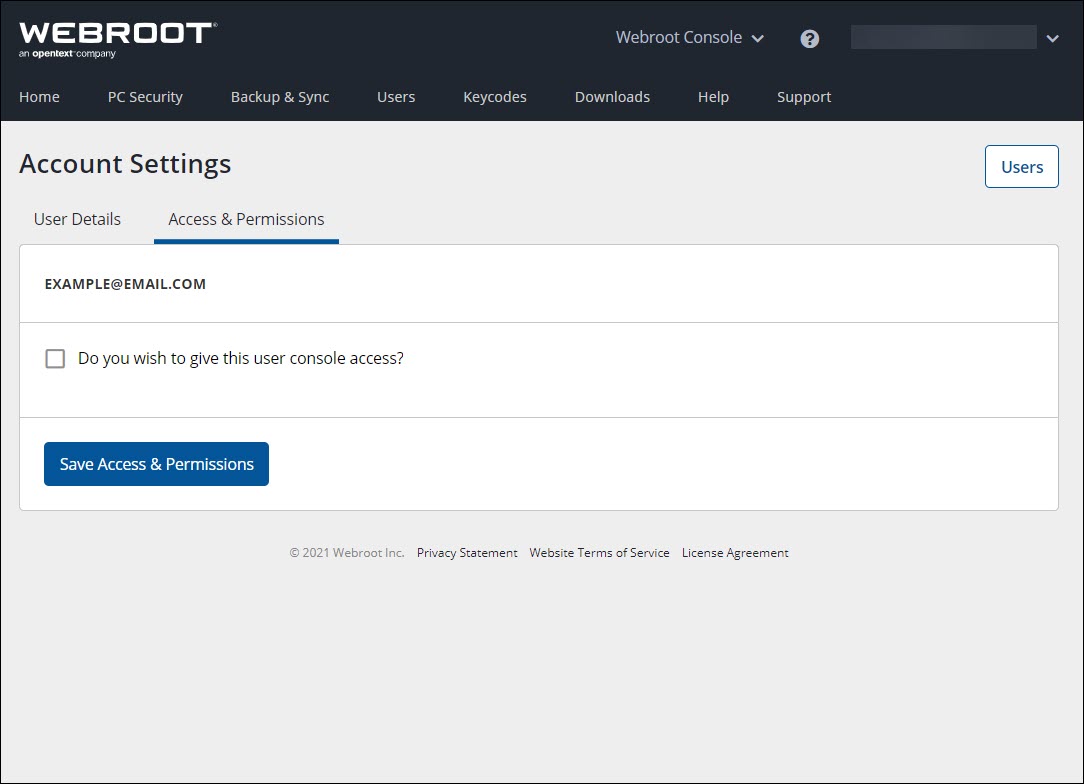Enable console access checkbox for user

click(x=55, y=359)
